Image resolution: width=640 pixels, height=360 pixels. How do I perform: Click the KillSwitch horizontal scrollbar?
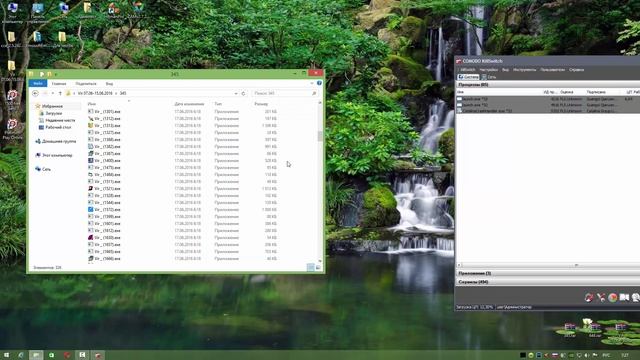click(x=547, y=265)
